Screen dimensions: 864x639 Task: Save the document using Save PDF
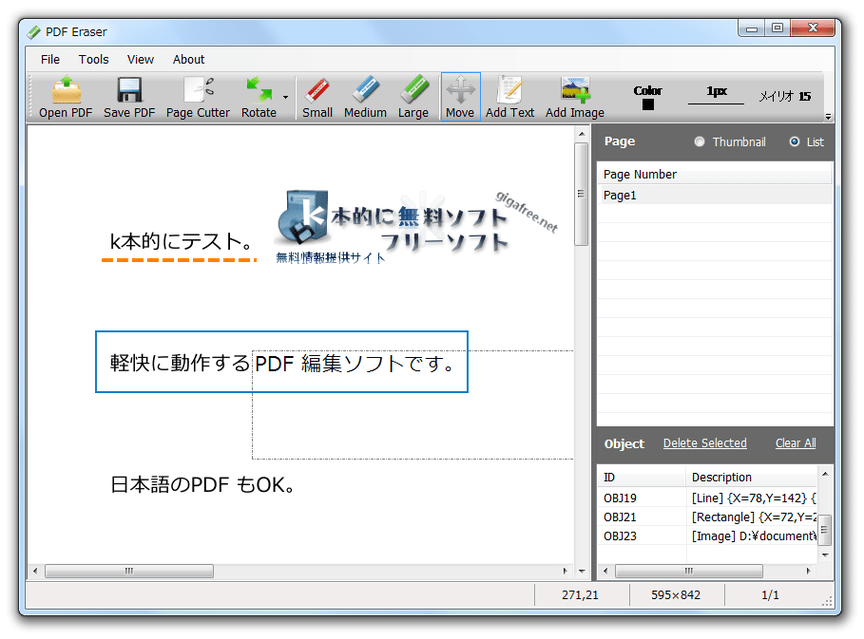tap(129, 97)
